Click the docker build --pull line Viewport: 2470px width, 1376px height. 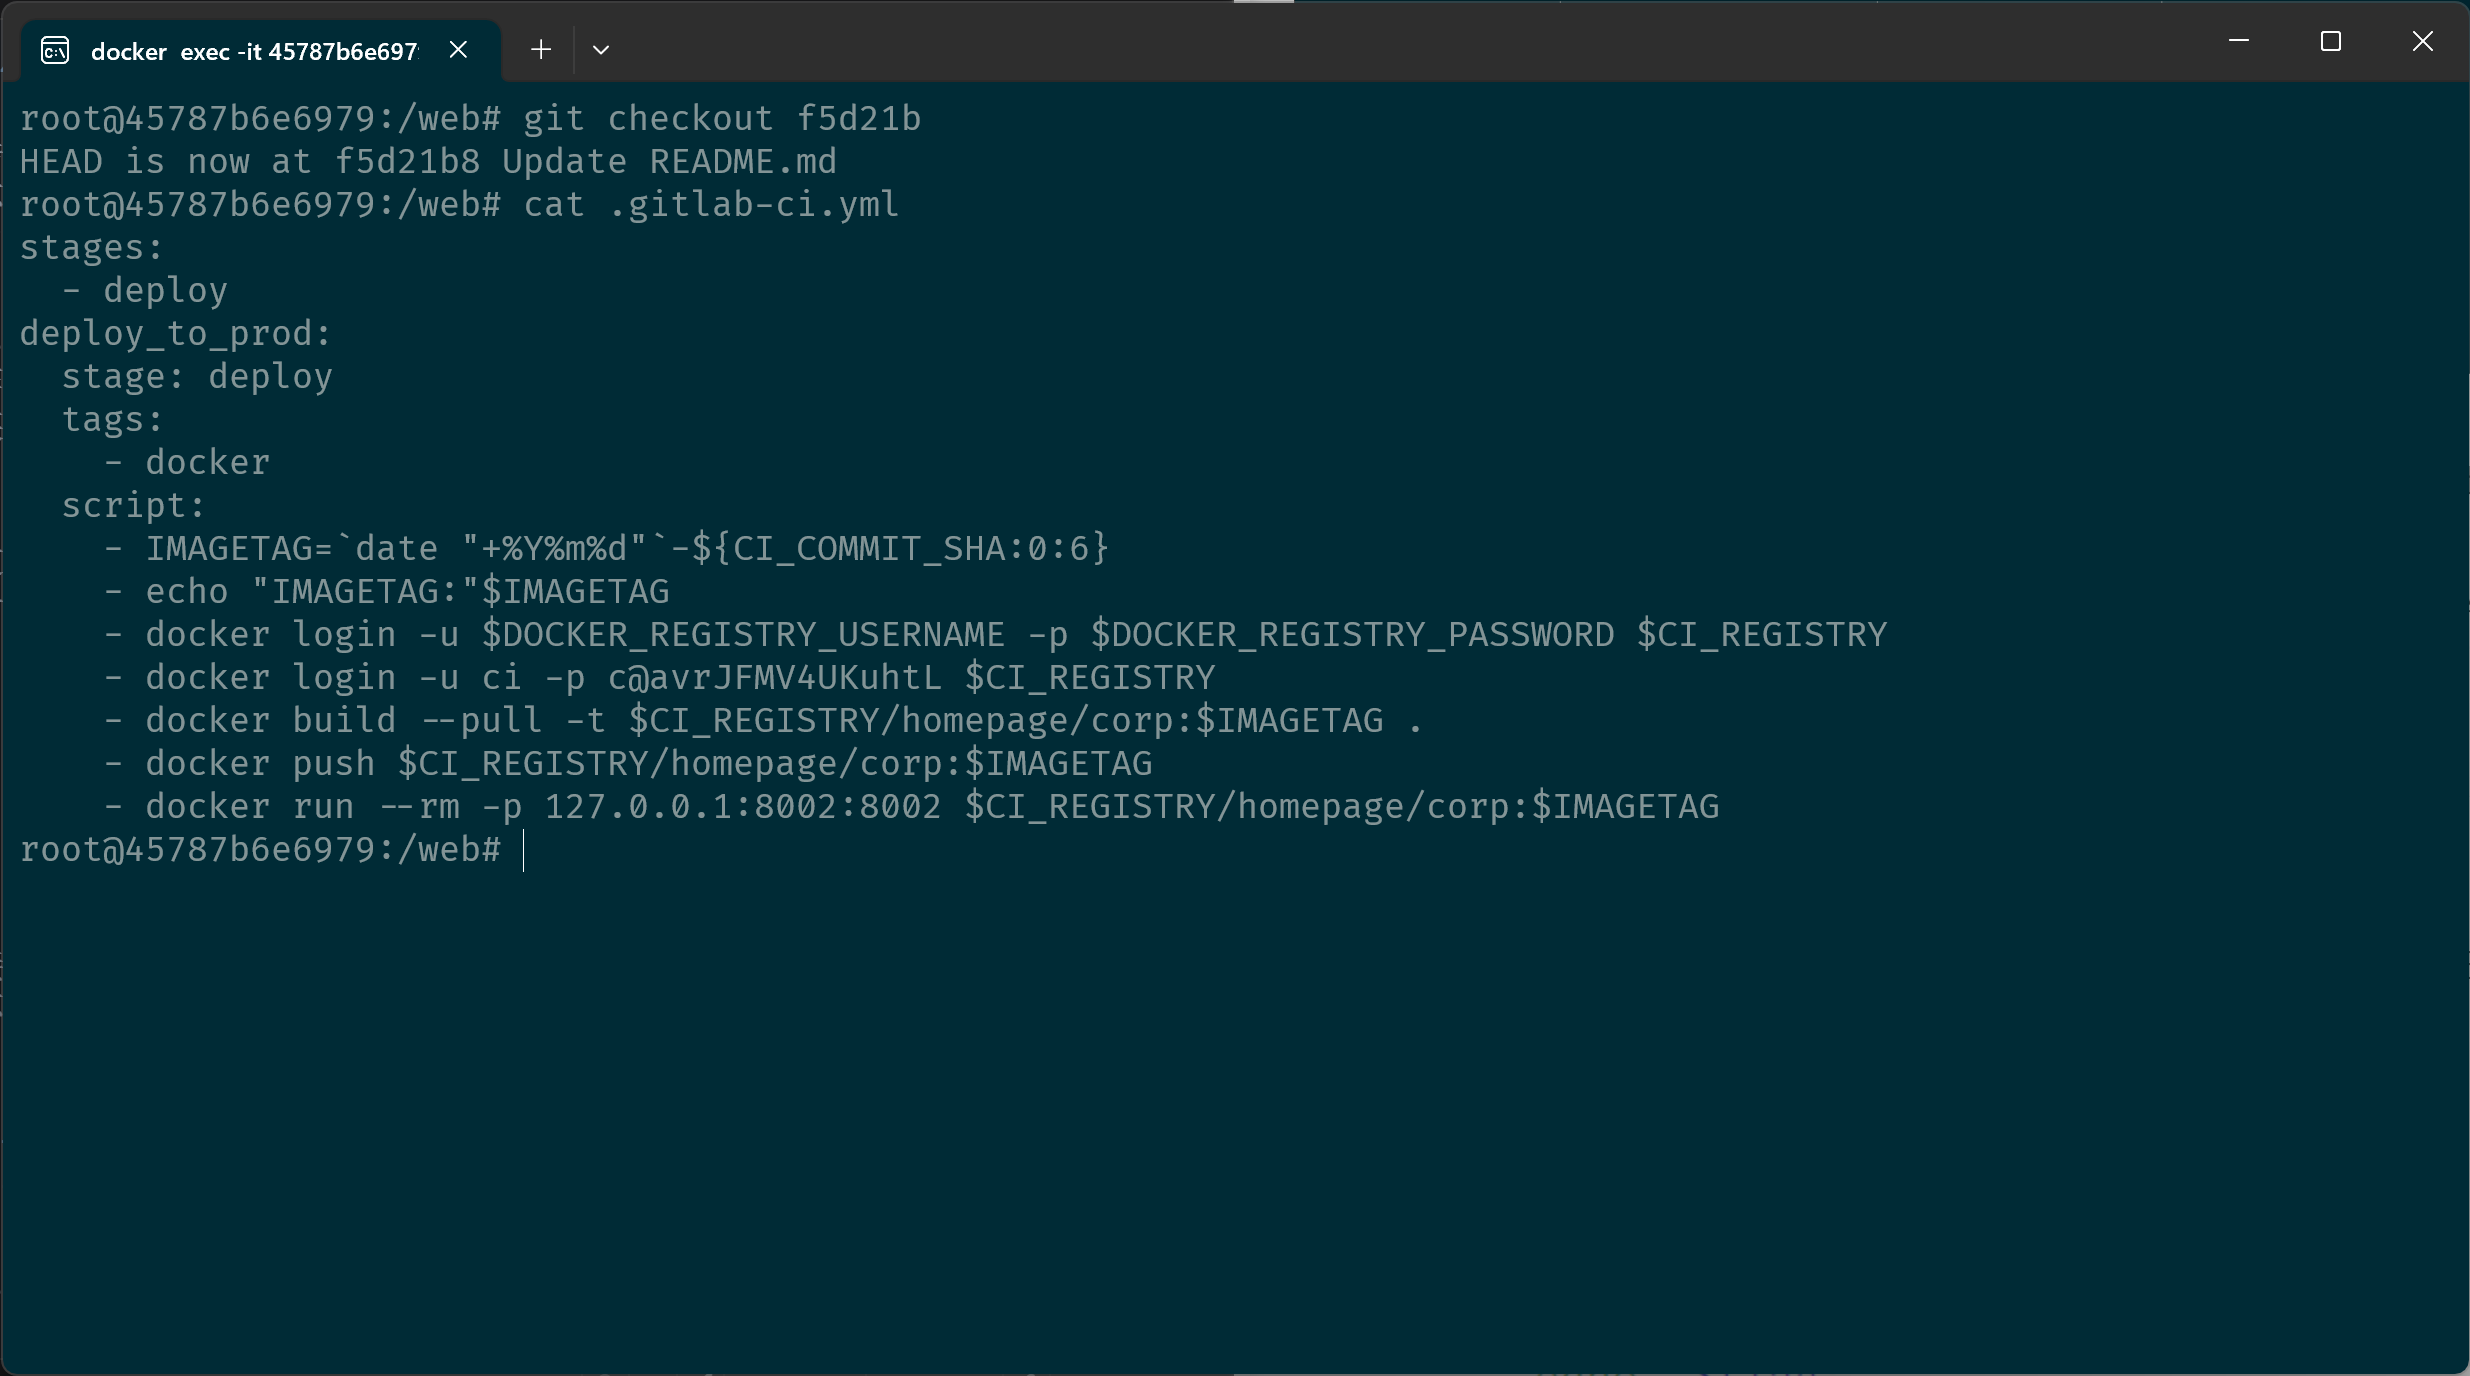click(x=763, y=720)
